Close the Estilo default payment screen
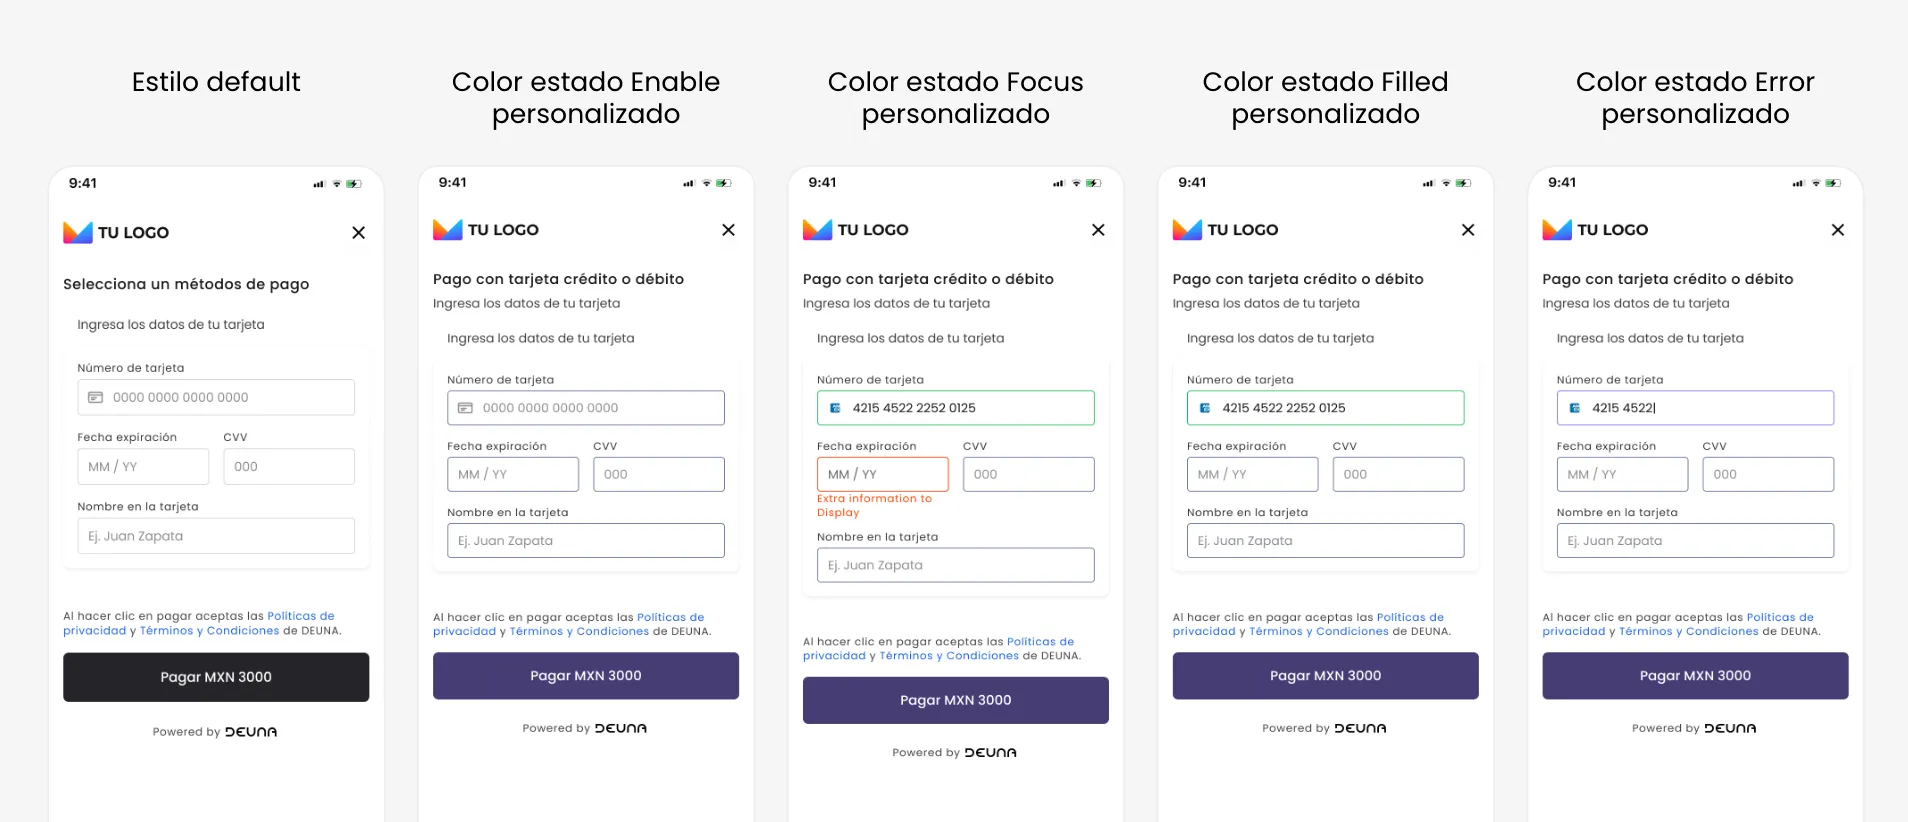This screenshot has width=1908, height=822. tap(358, 232)
